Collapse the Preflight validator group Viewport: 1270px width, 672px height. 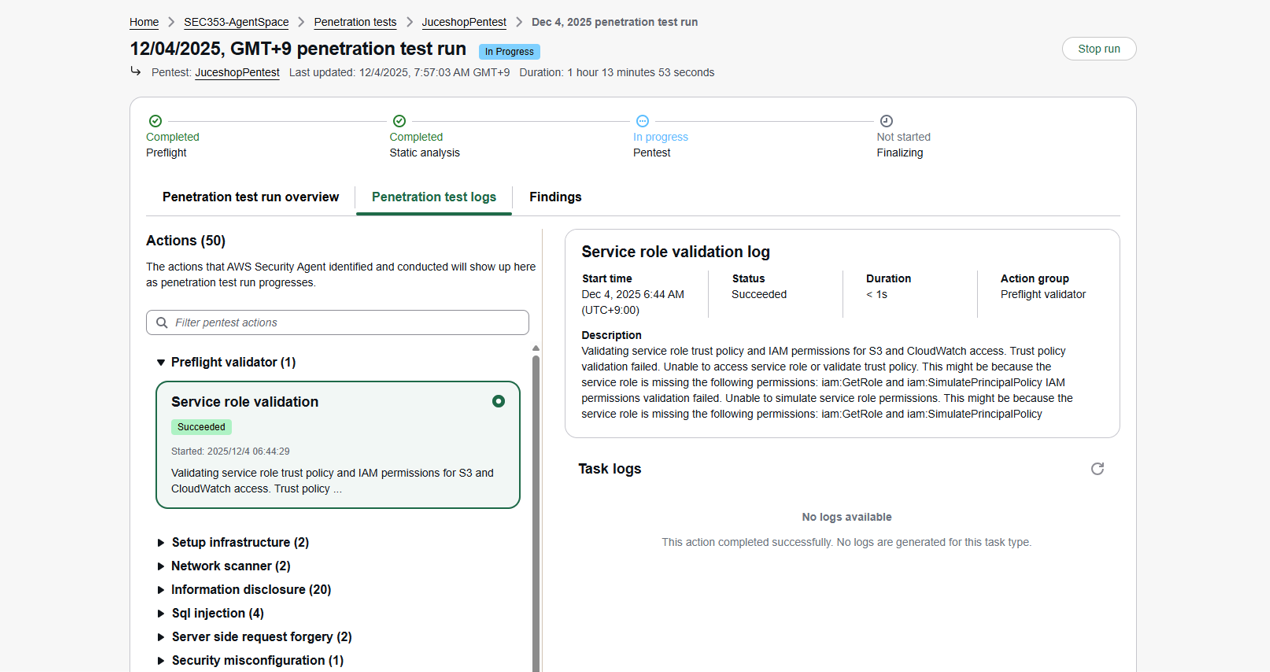point(161,363)
